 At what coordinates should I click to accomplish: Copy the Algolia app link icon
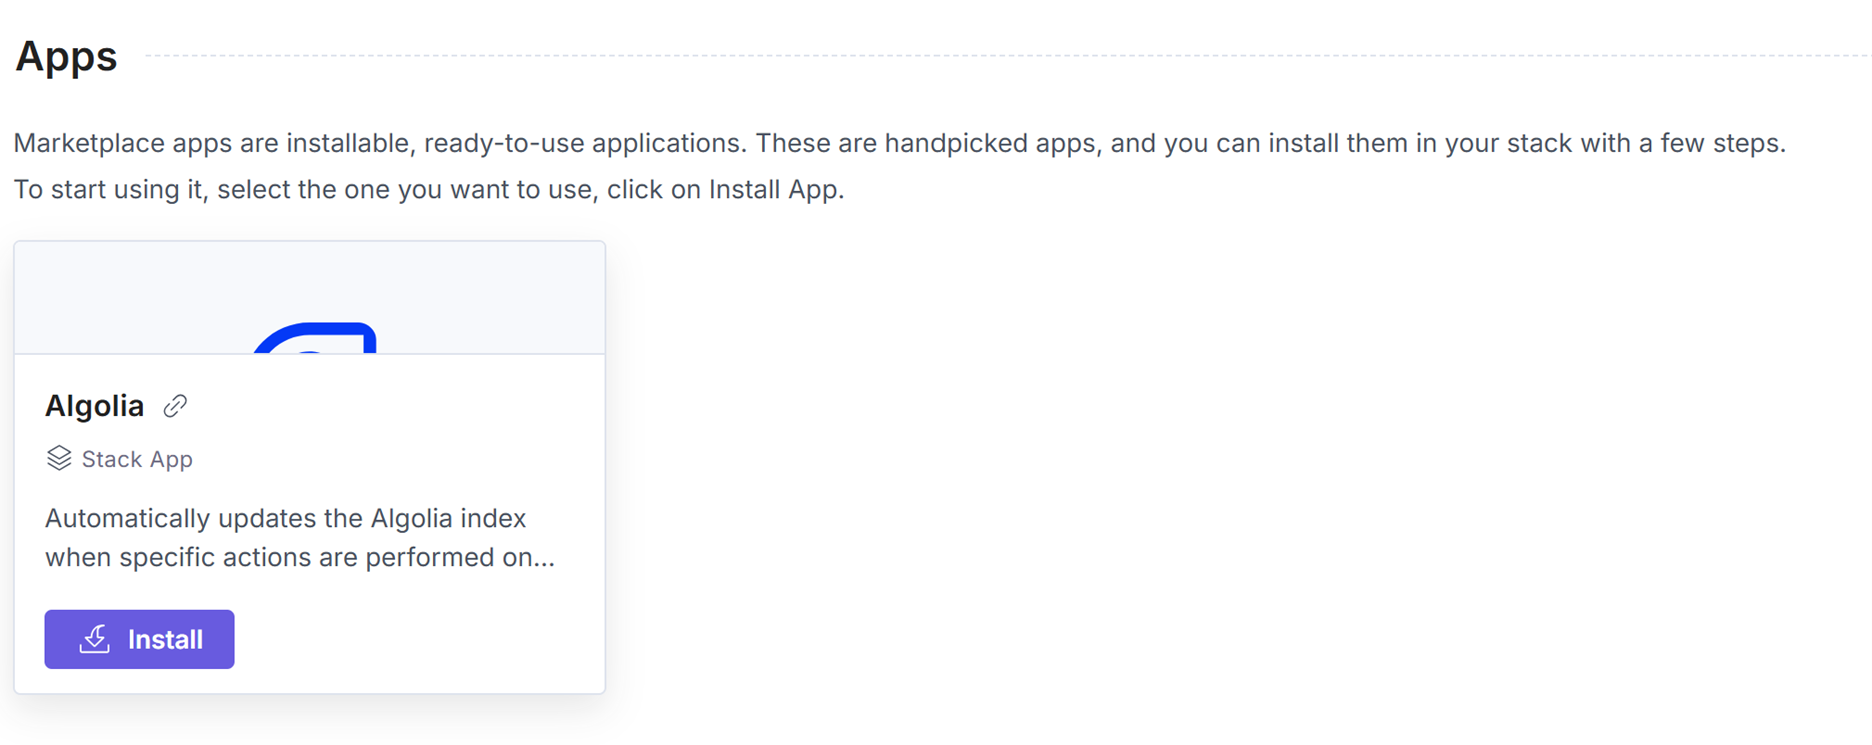click(x=175, y=406)
